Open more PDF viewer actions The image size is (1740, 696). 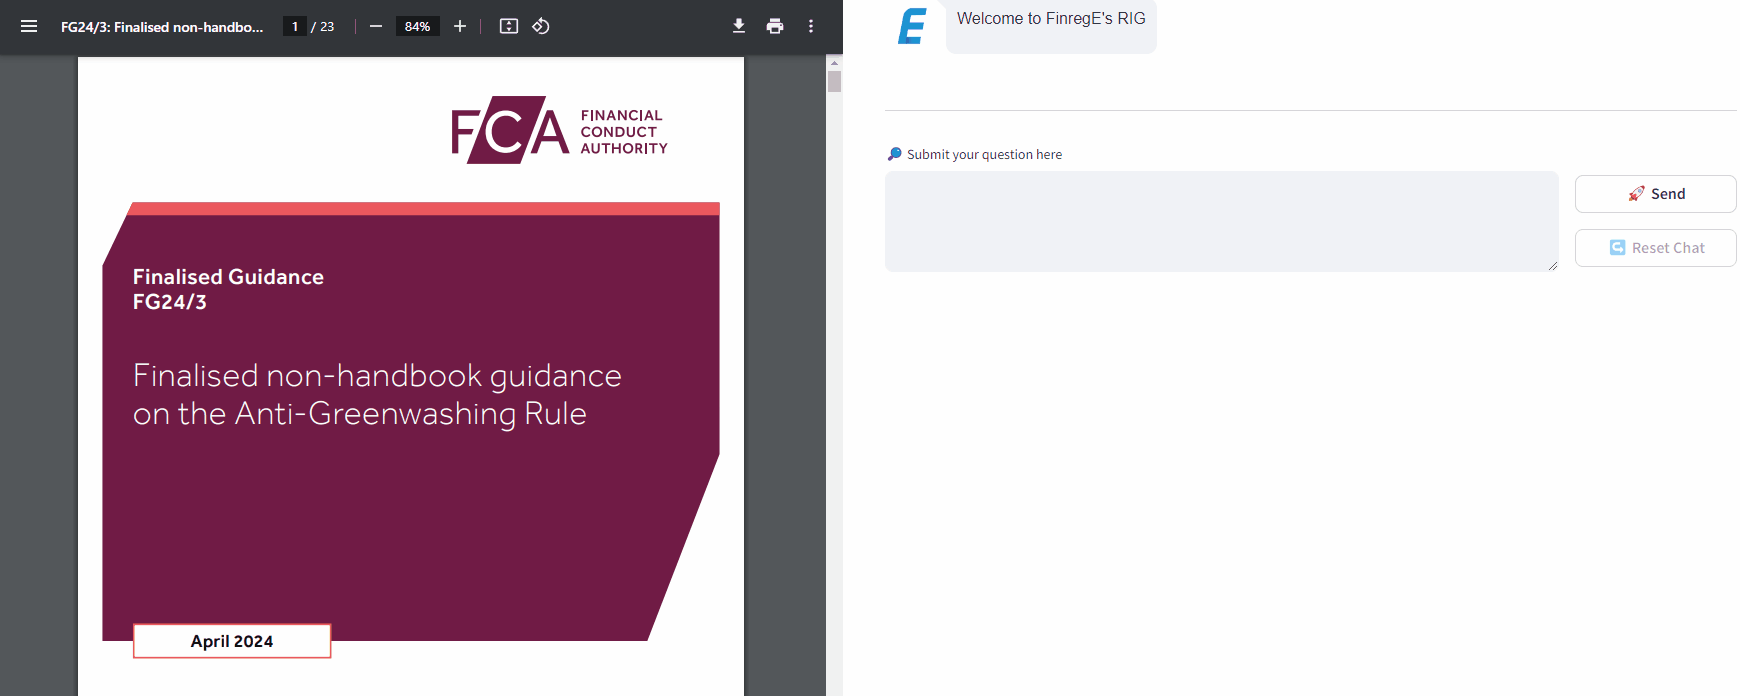811,26
